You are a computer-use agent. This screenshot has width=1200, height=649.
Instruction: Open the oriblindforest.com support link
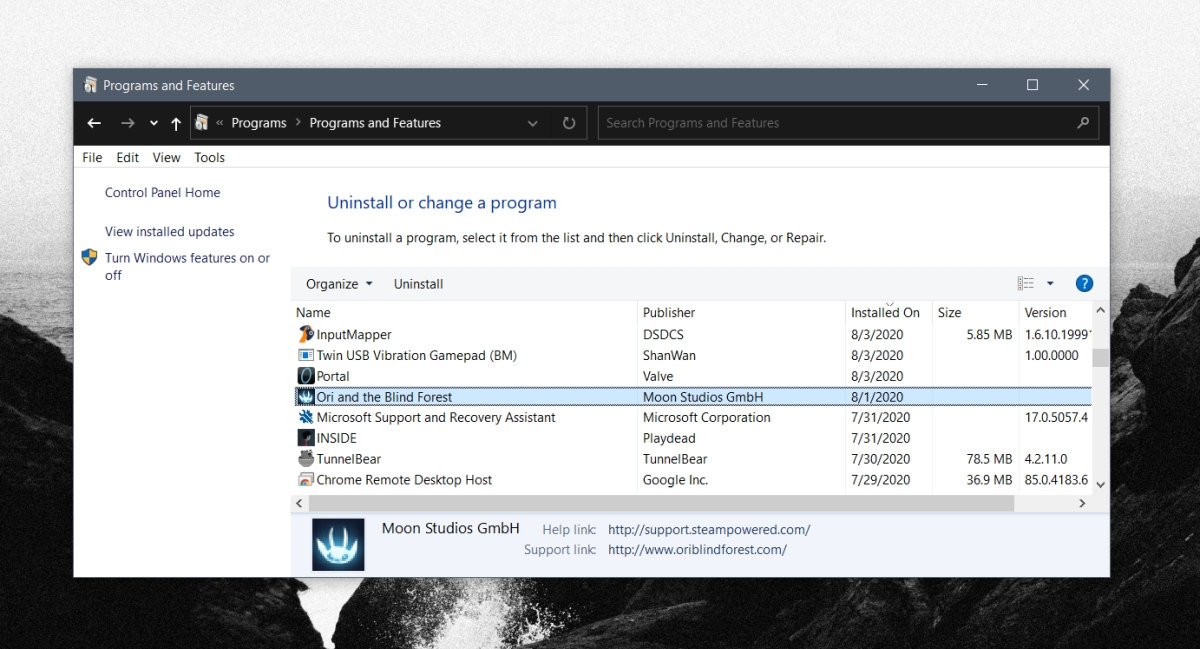[698, 549]
